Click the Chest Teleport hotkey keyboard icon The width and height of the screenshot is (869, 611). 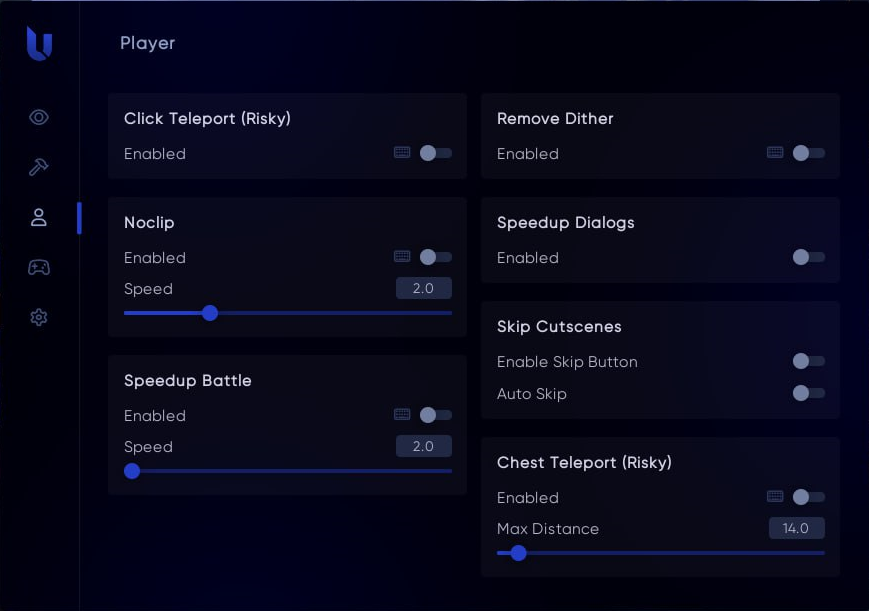click(x=775, y=497)
